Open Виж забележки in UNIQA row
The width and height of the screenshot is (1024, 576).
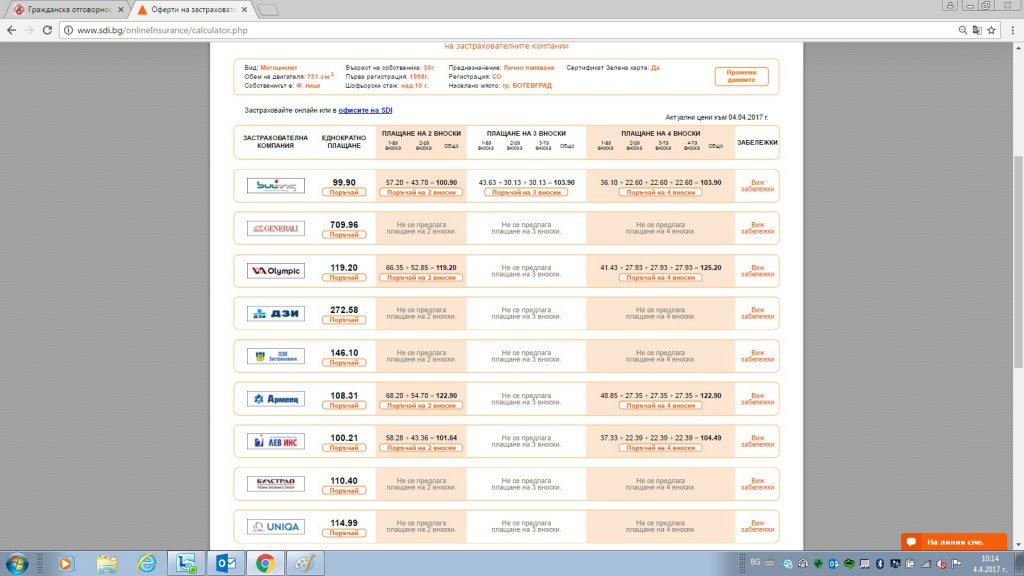coord(758,526)
